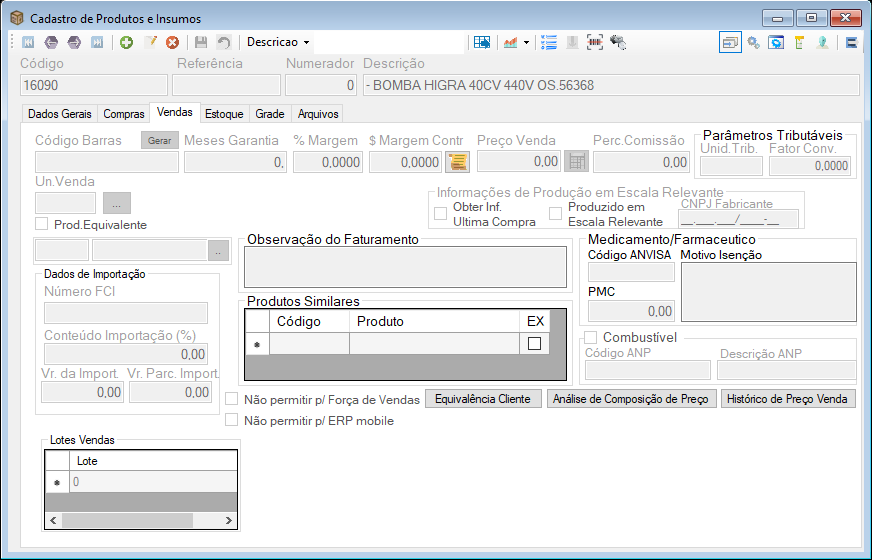Click the export table icon in toolbar
872x560 pixels.
(x=482, y=42)
